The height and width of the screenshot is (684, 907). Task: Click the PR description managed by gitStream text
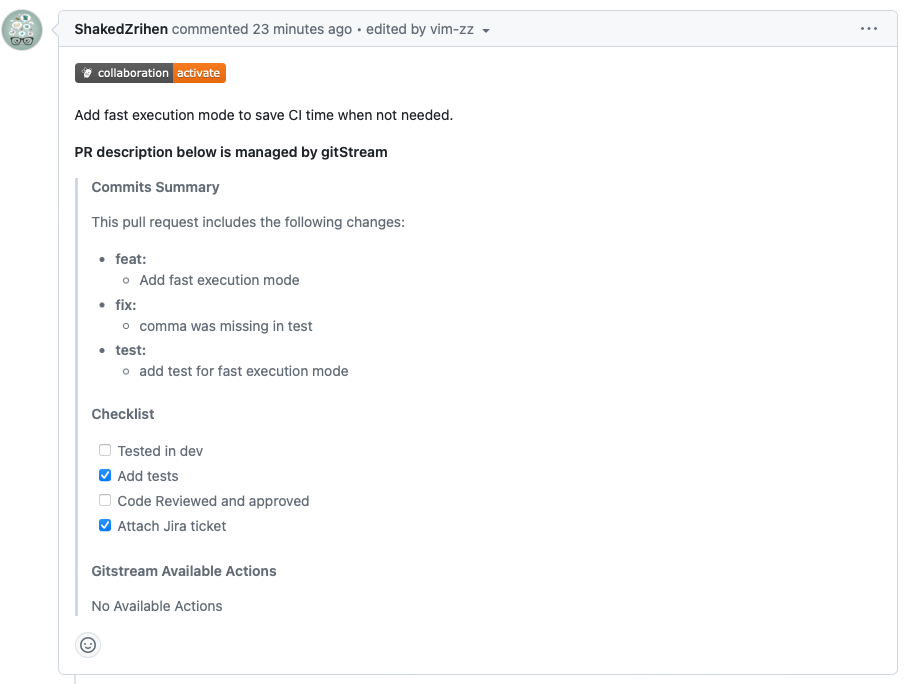pos(231,152)
